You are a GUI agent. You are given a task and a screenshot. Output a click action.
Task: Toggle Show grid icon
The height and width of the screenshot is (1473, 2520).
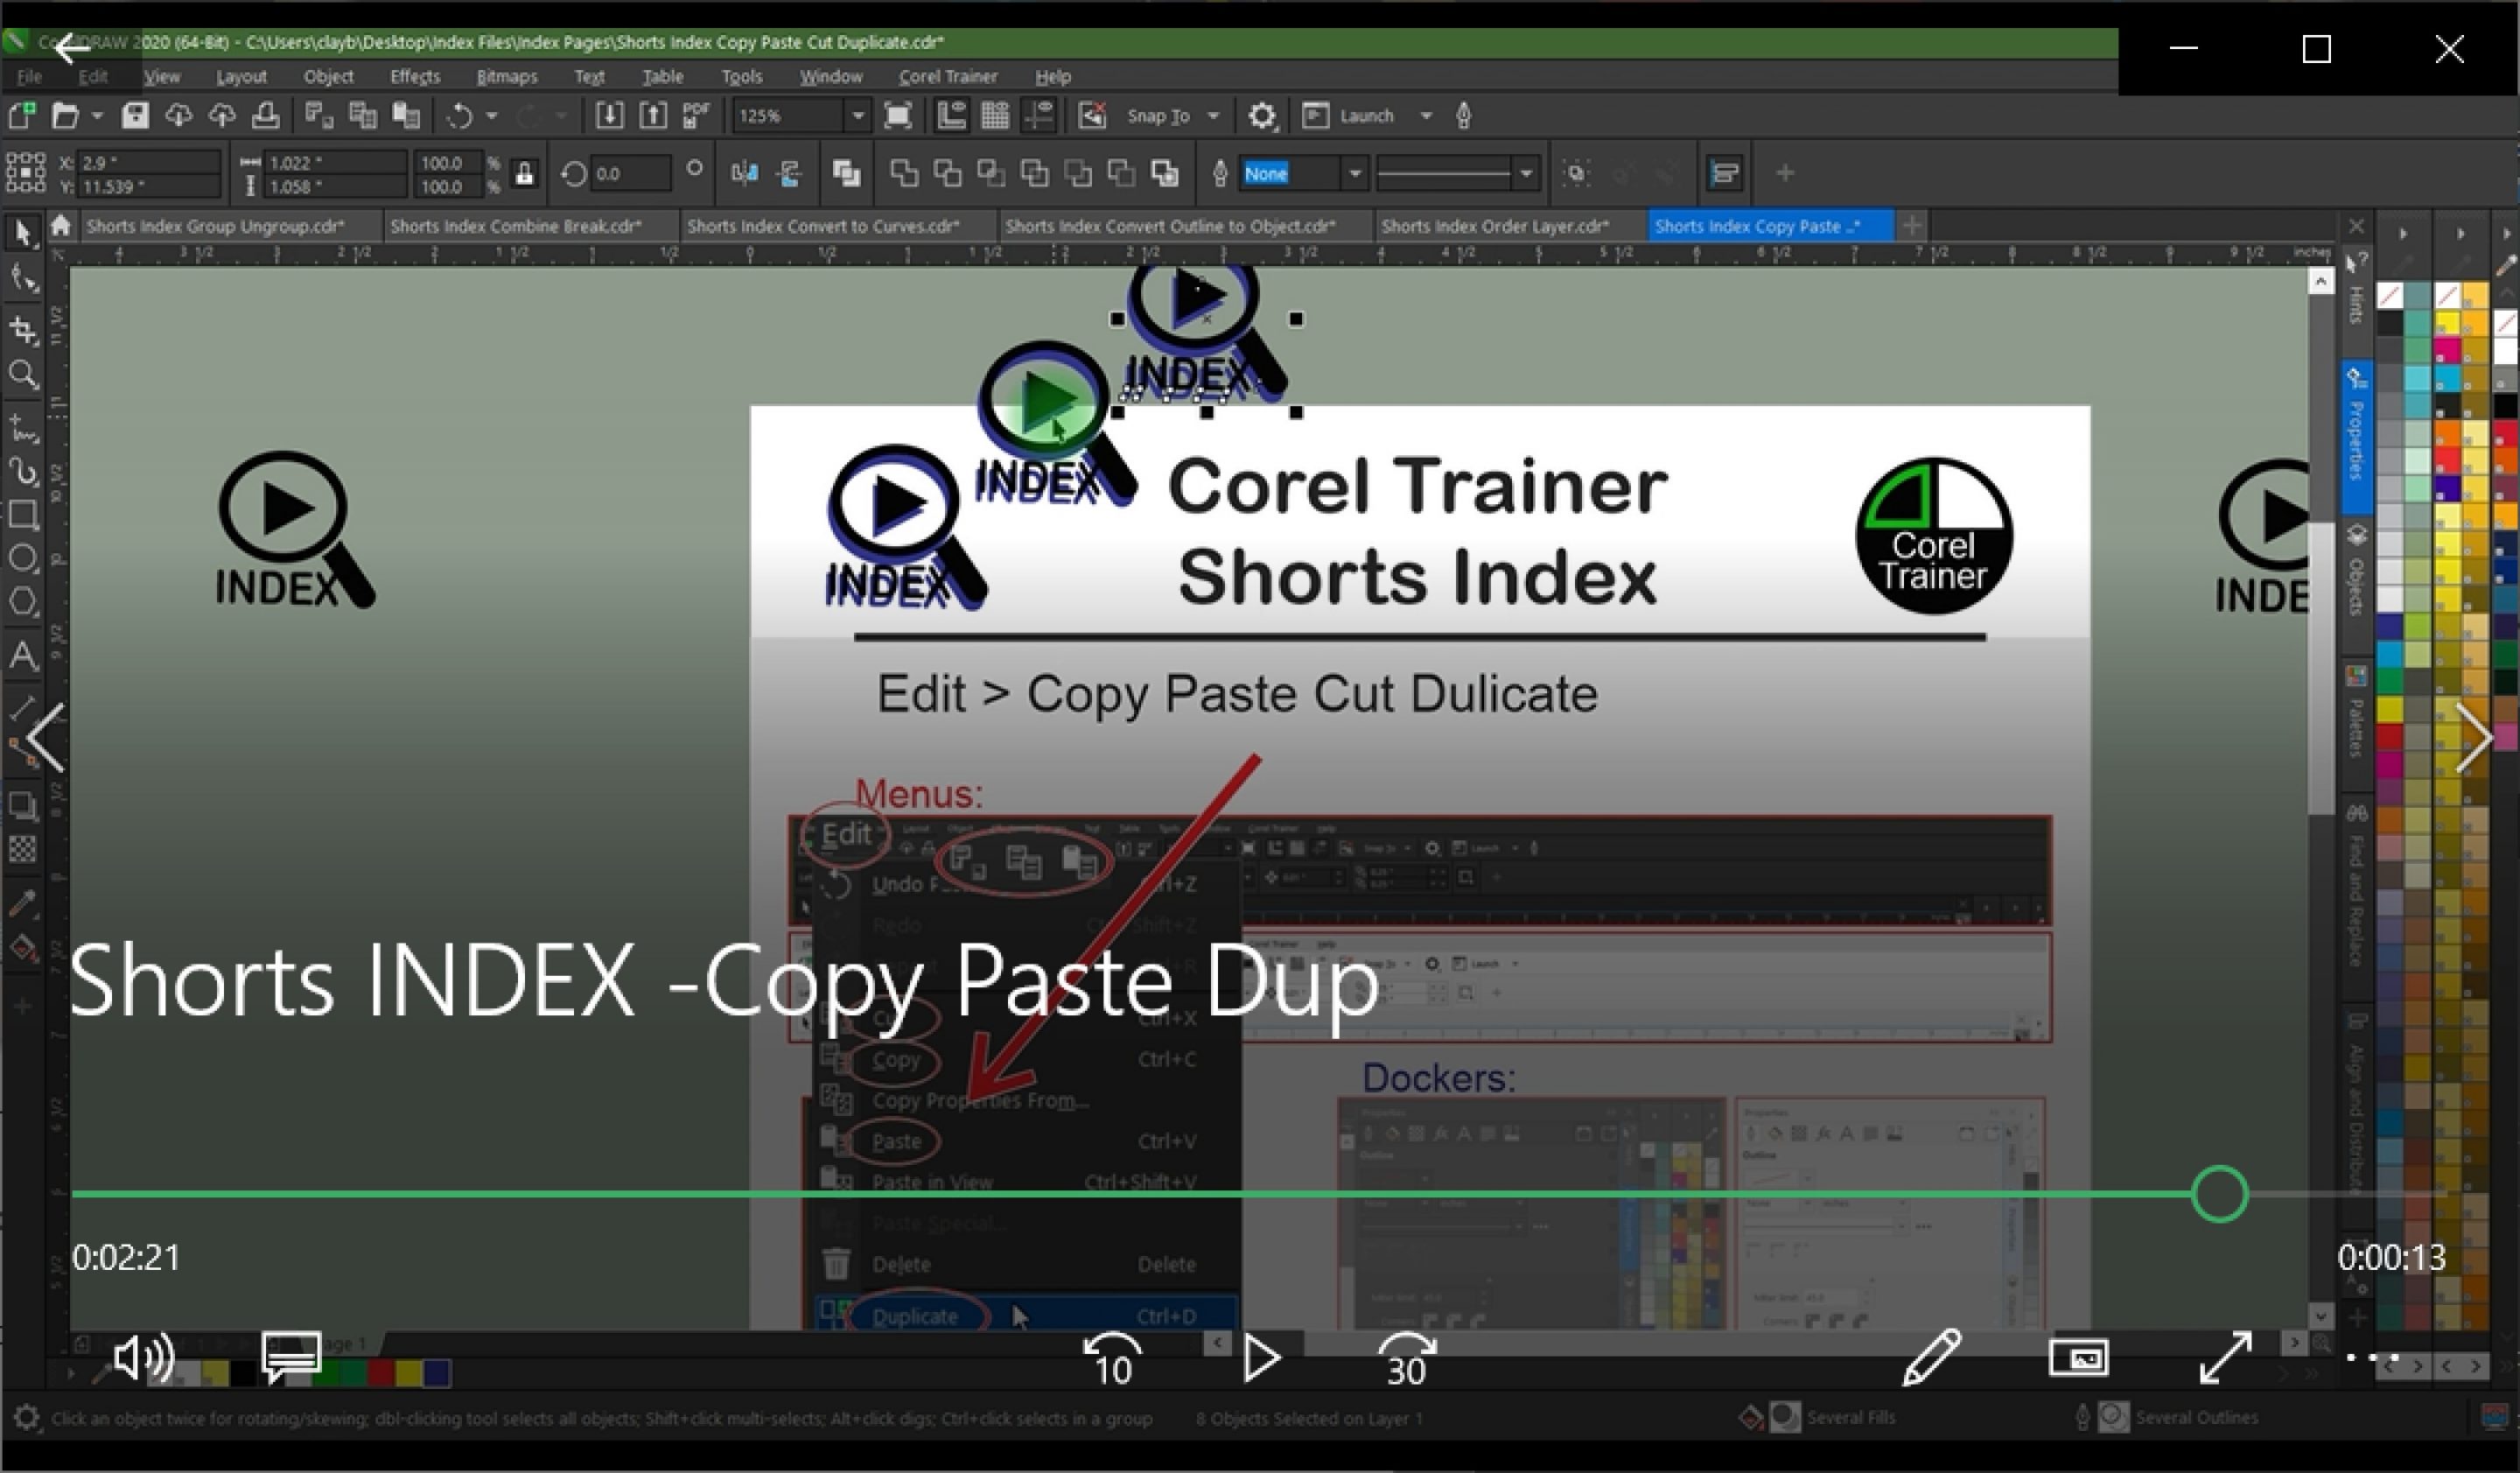[x=995, y=116]
